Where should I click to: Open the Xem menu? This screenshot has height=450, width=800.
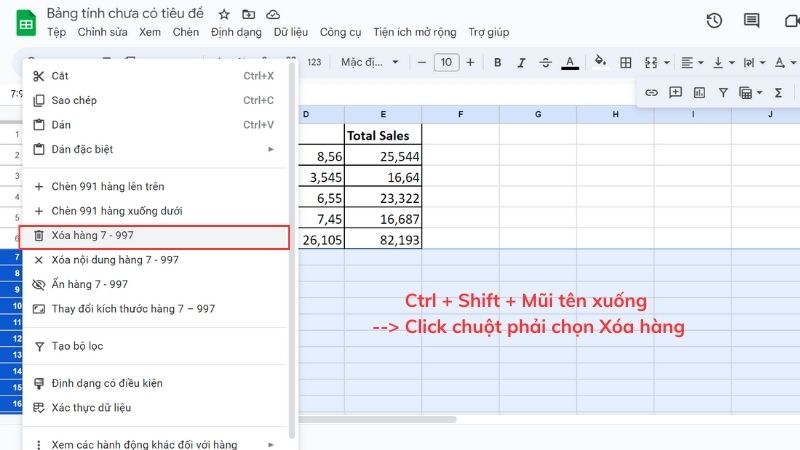click(x=150, y=32)
